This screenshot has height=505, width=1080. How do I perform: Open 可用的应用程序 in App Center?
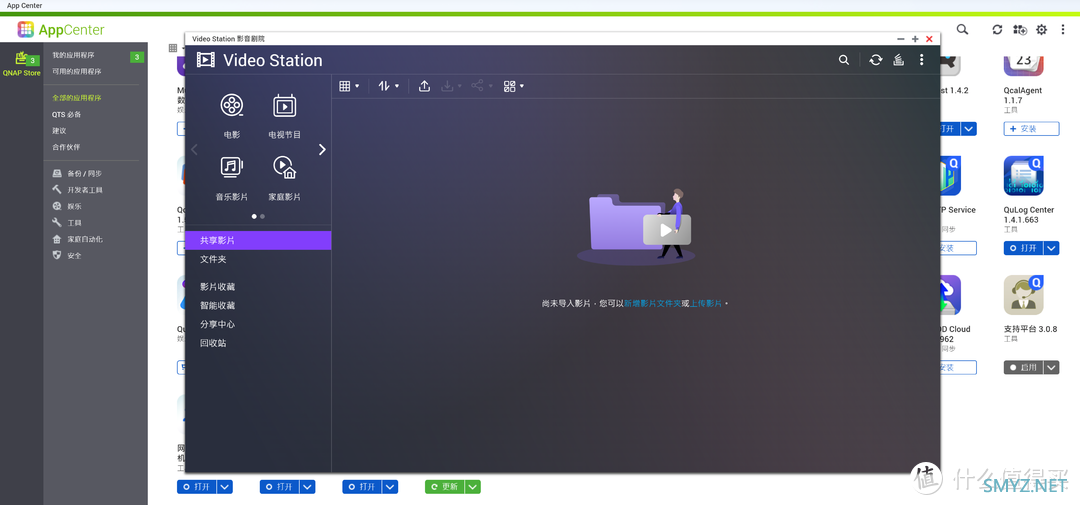(x=76, y=72)
